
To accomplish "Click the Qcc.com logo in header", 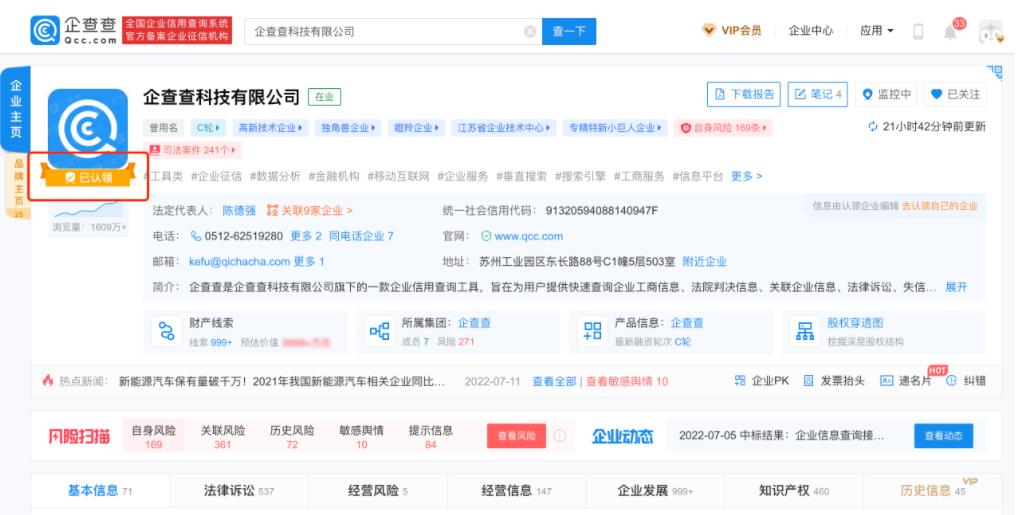I will (x=73, y=30).
